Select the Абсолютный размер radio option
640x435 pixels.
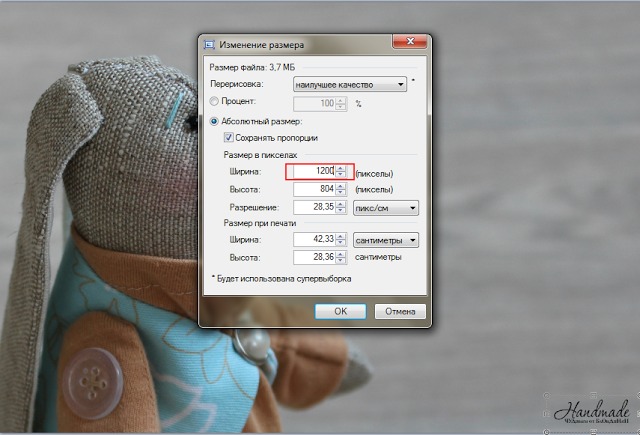[212, 121]
